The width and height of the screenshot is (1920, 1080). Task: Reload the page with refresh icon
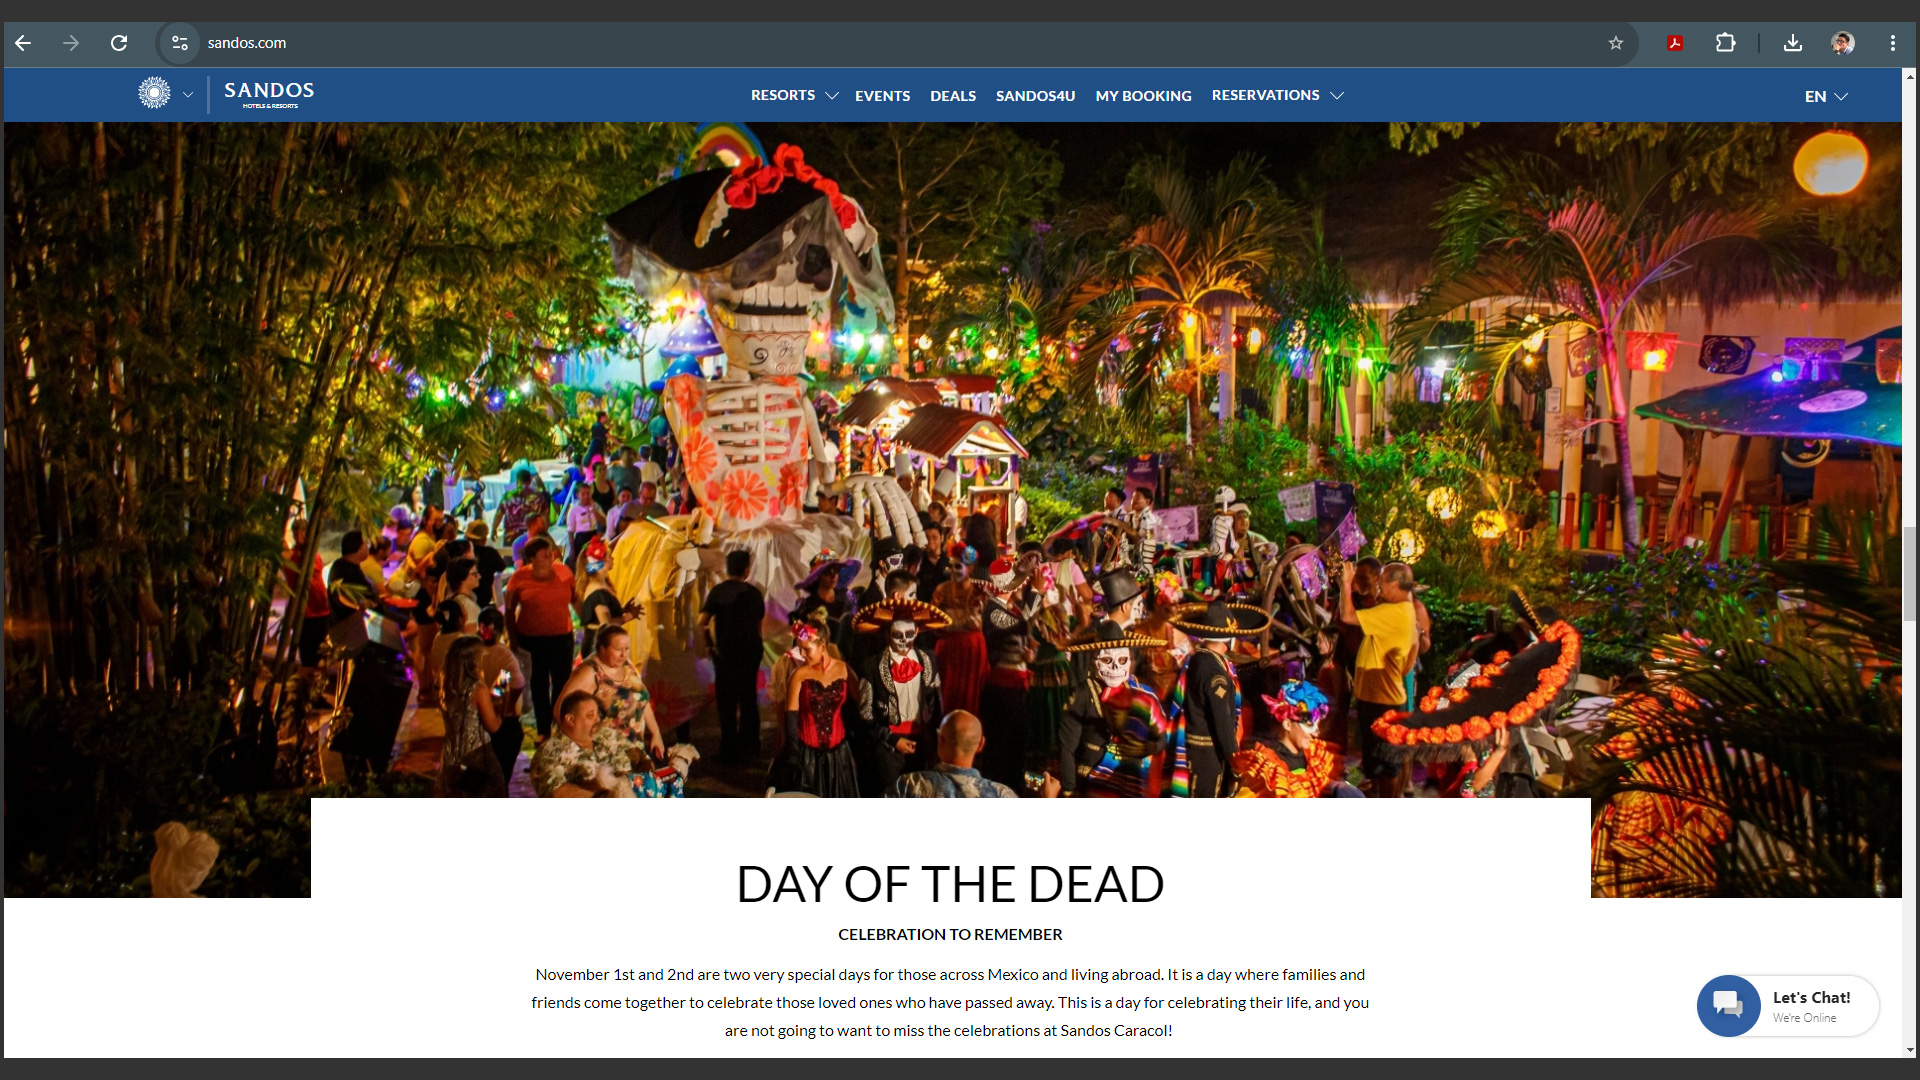click(x=119, y=43)
